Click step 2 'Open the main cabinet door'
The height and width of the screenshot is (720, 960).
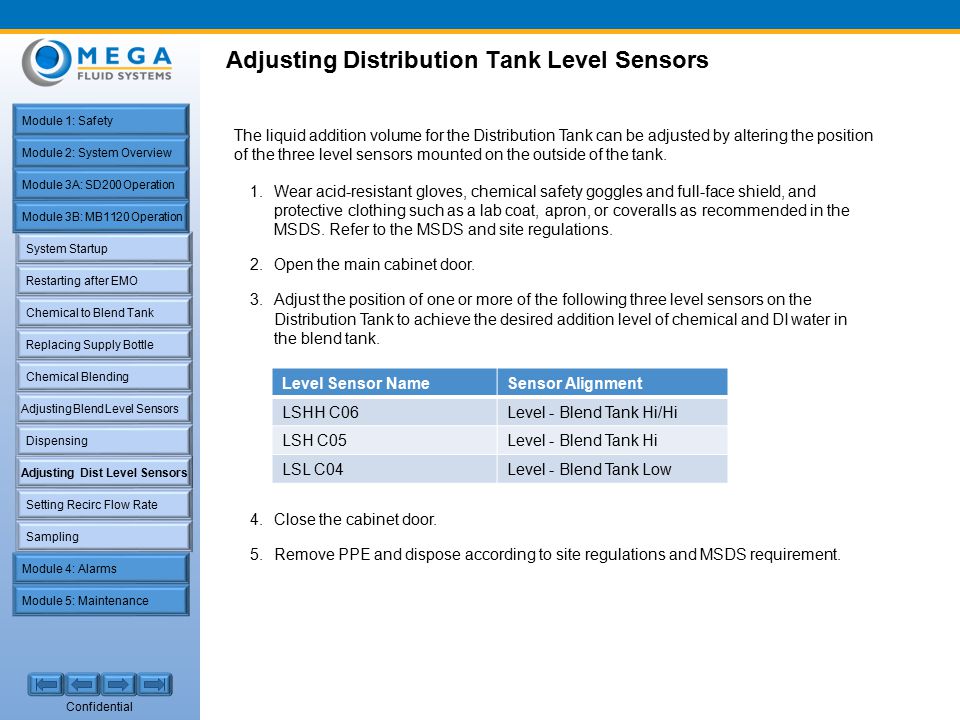click(362, 264)
